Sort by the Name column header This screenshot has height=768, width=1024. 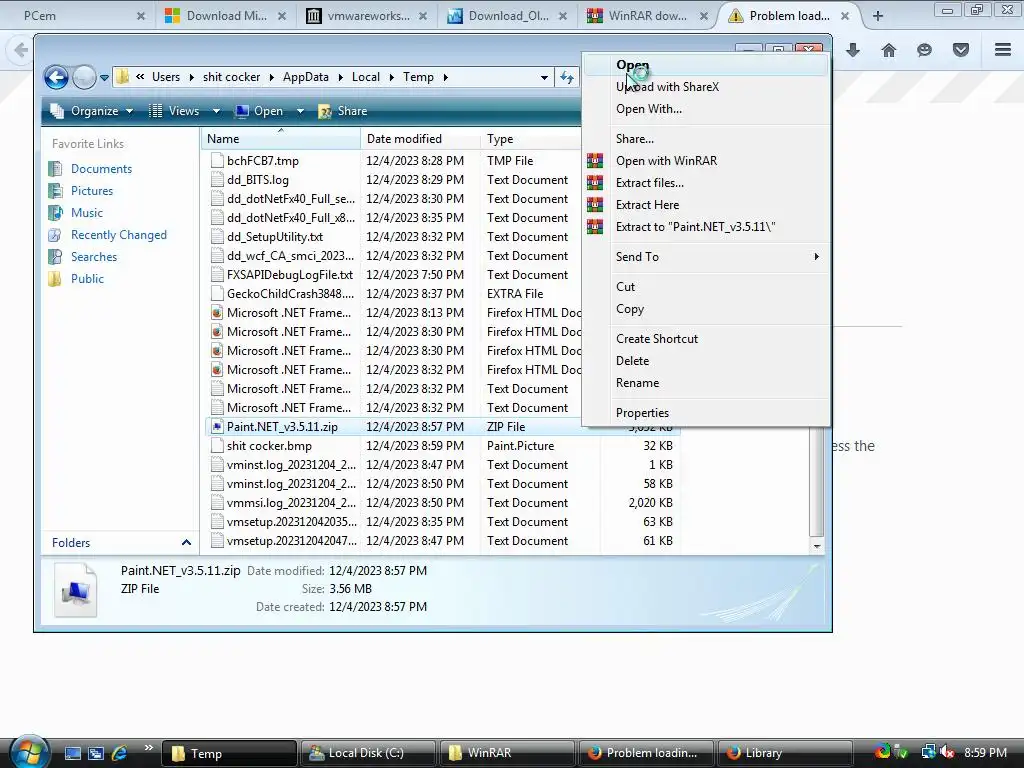pyautogui.click(x=281, y=138)
